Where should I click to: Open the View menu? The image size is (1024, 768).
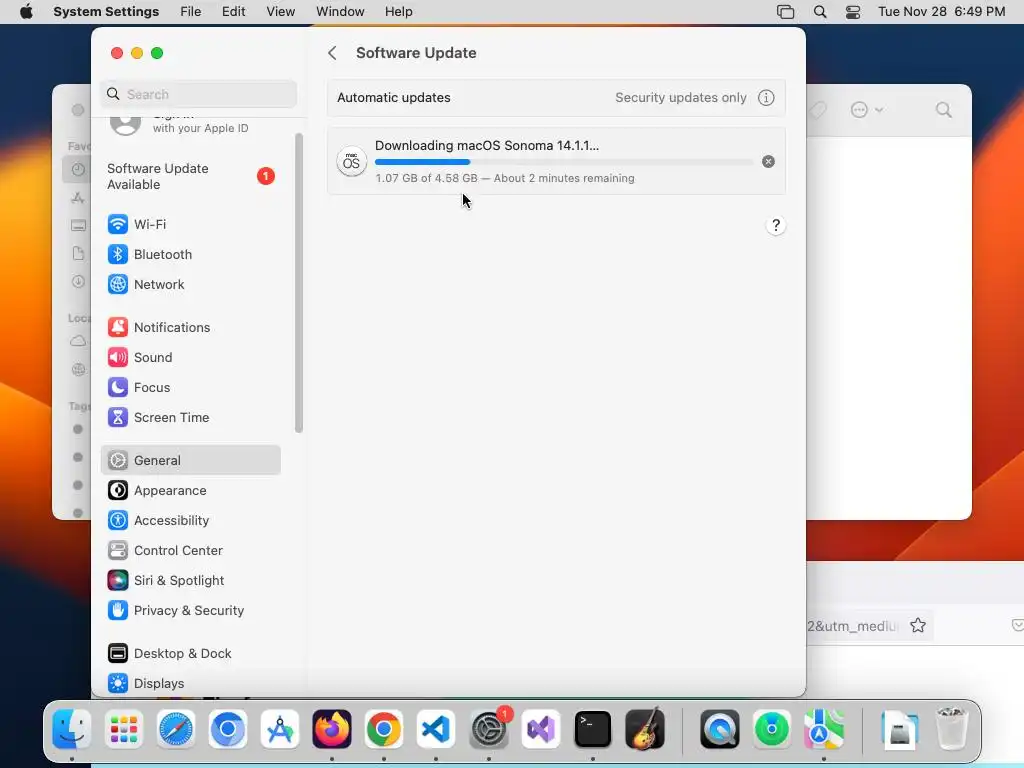281,12
